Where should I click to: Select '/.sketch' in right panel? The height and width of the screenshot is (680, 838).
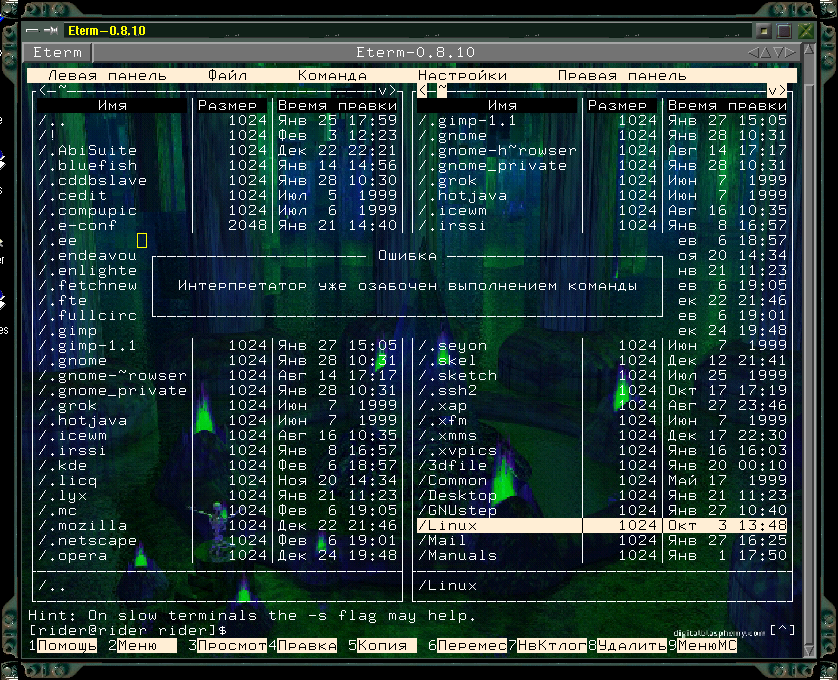[x=602, y=376]
